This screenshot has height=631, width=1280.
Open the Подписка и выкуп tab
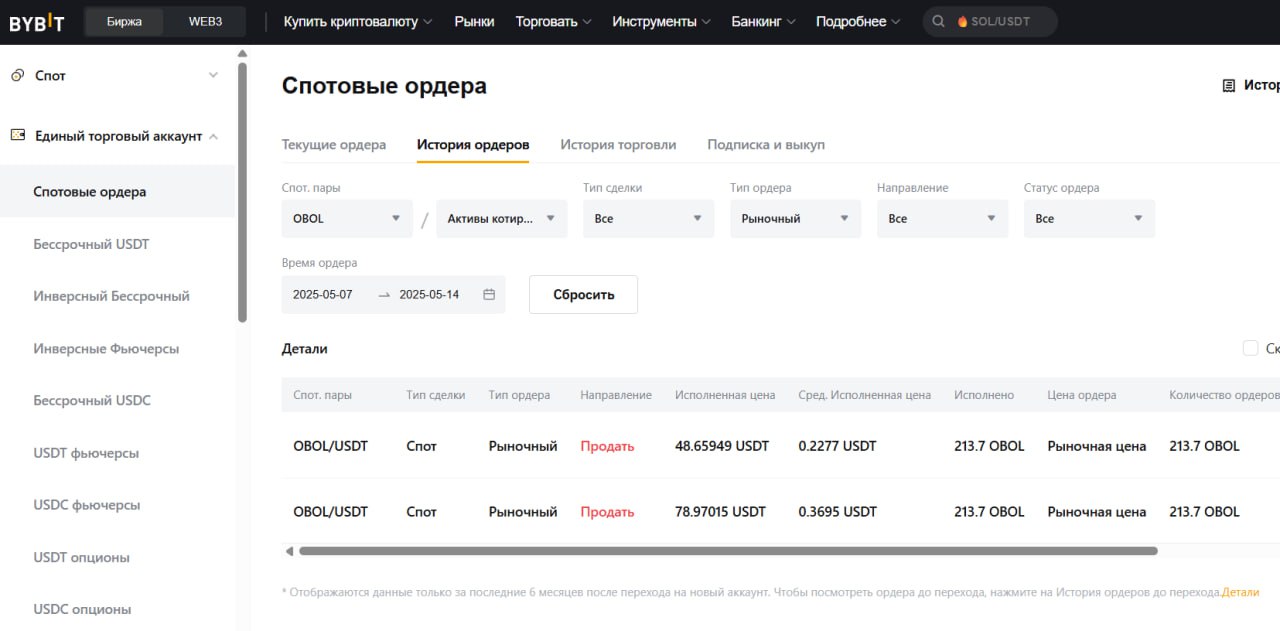[x=766, y=145]
